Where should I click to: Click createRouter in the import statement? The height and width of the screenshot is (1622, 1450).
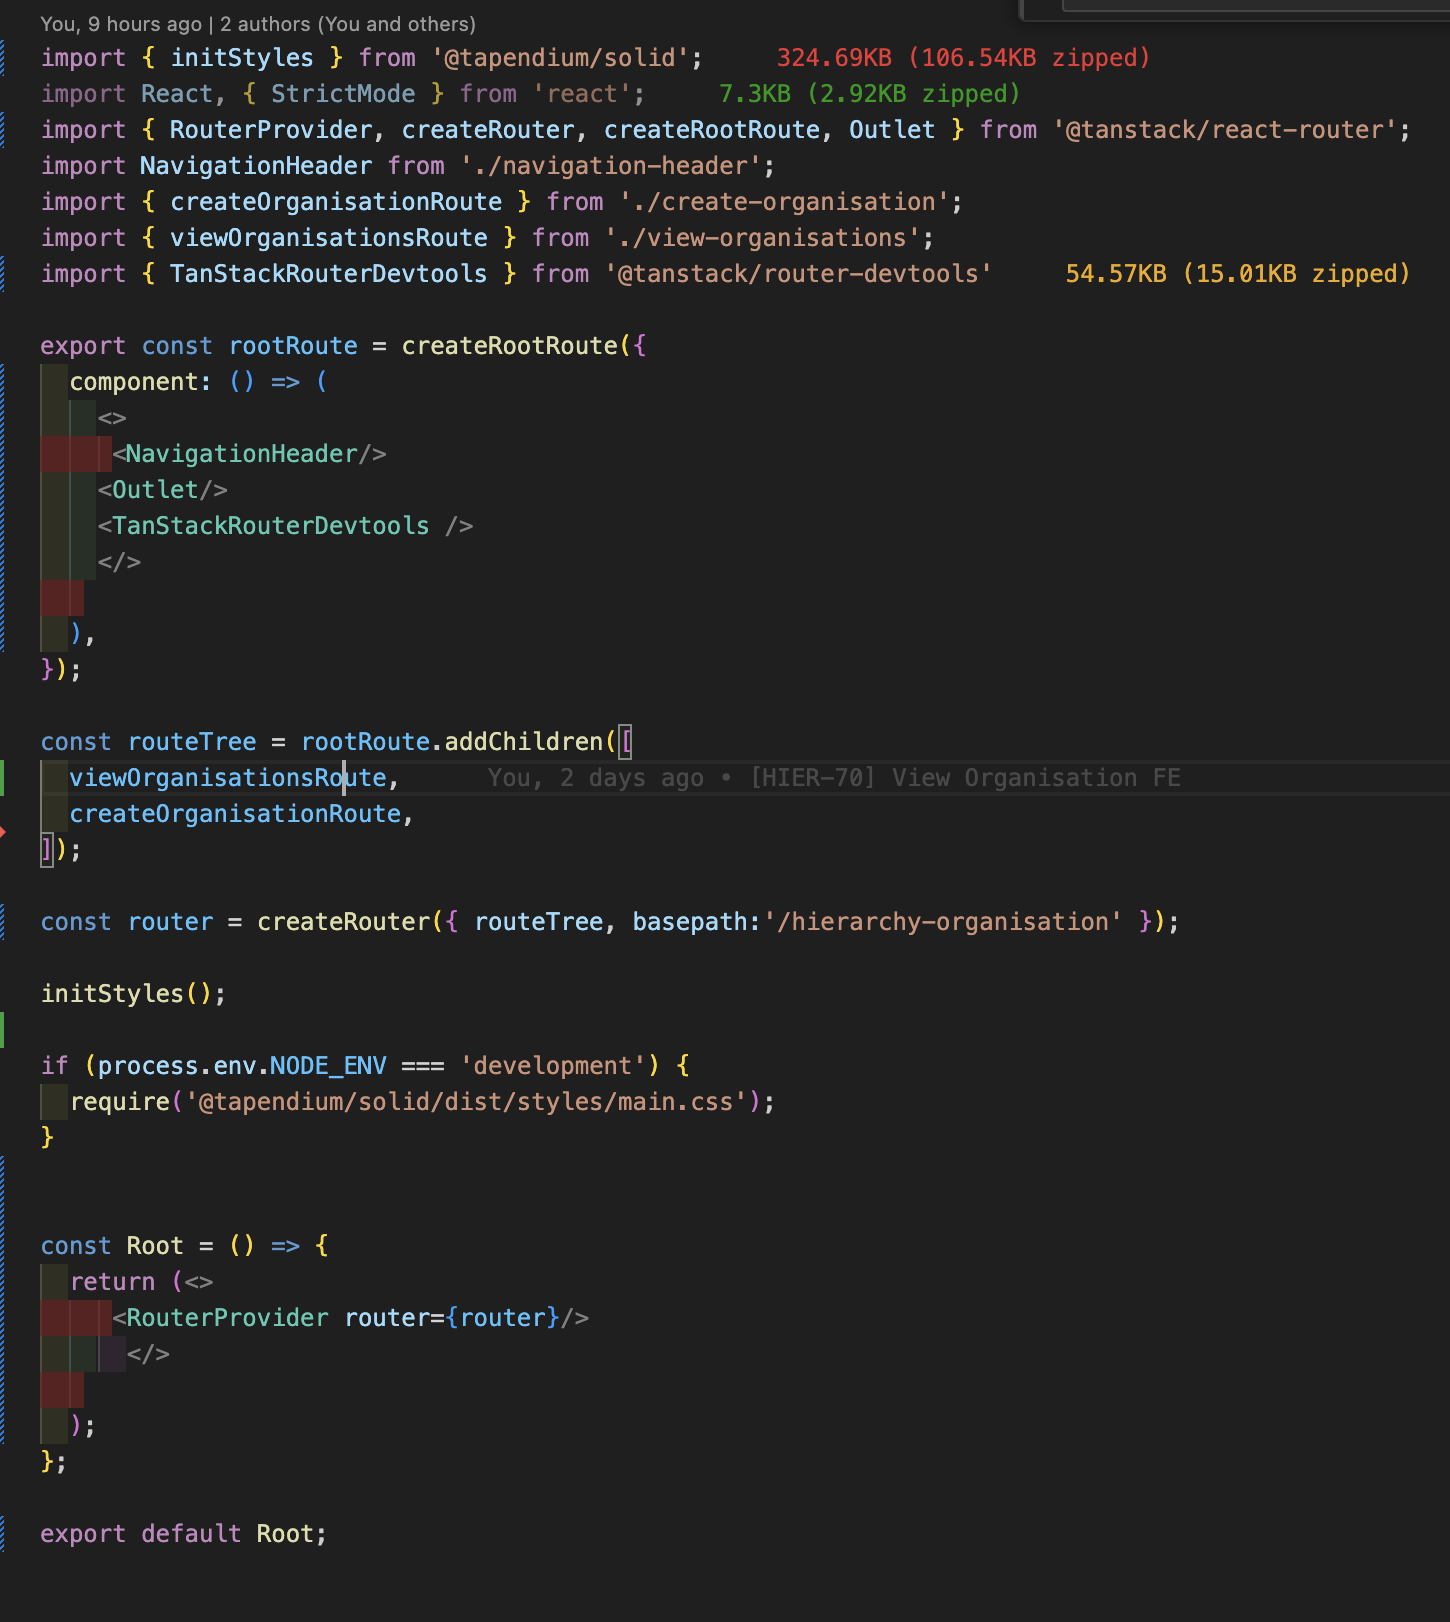coord(488,130)
